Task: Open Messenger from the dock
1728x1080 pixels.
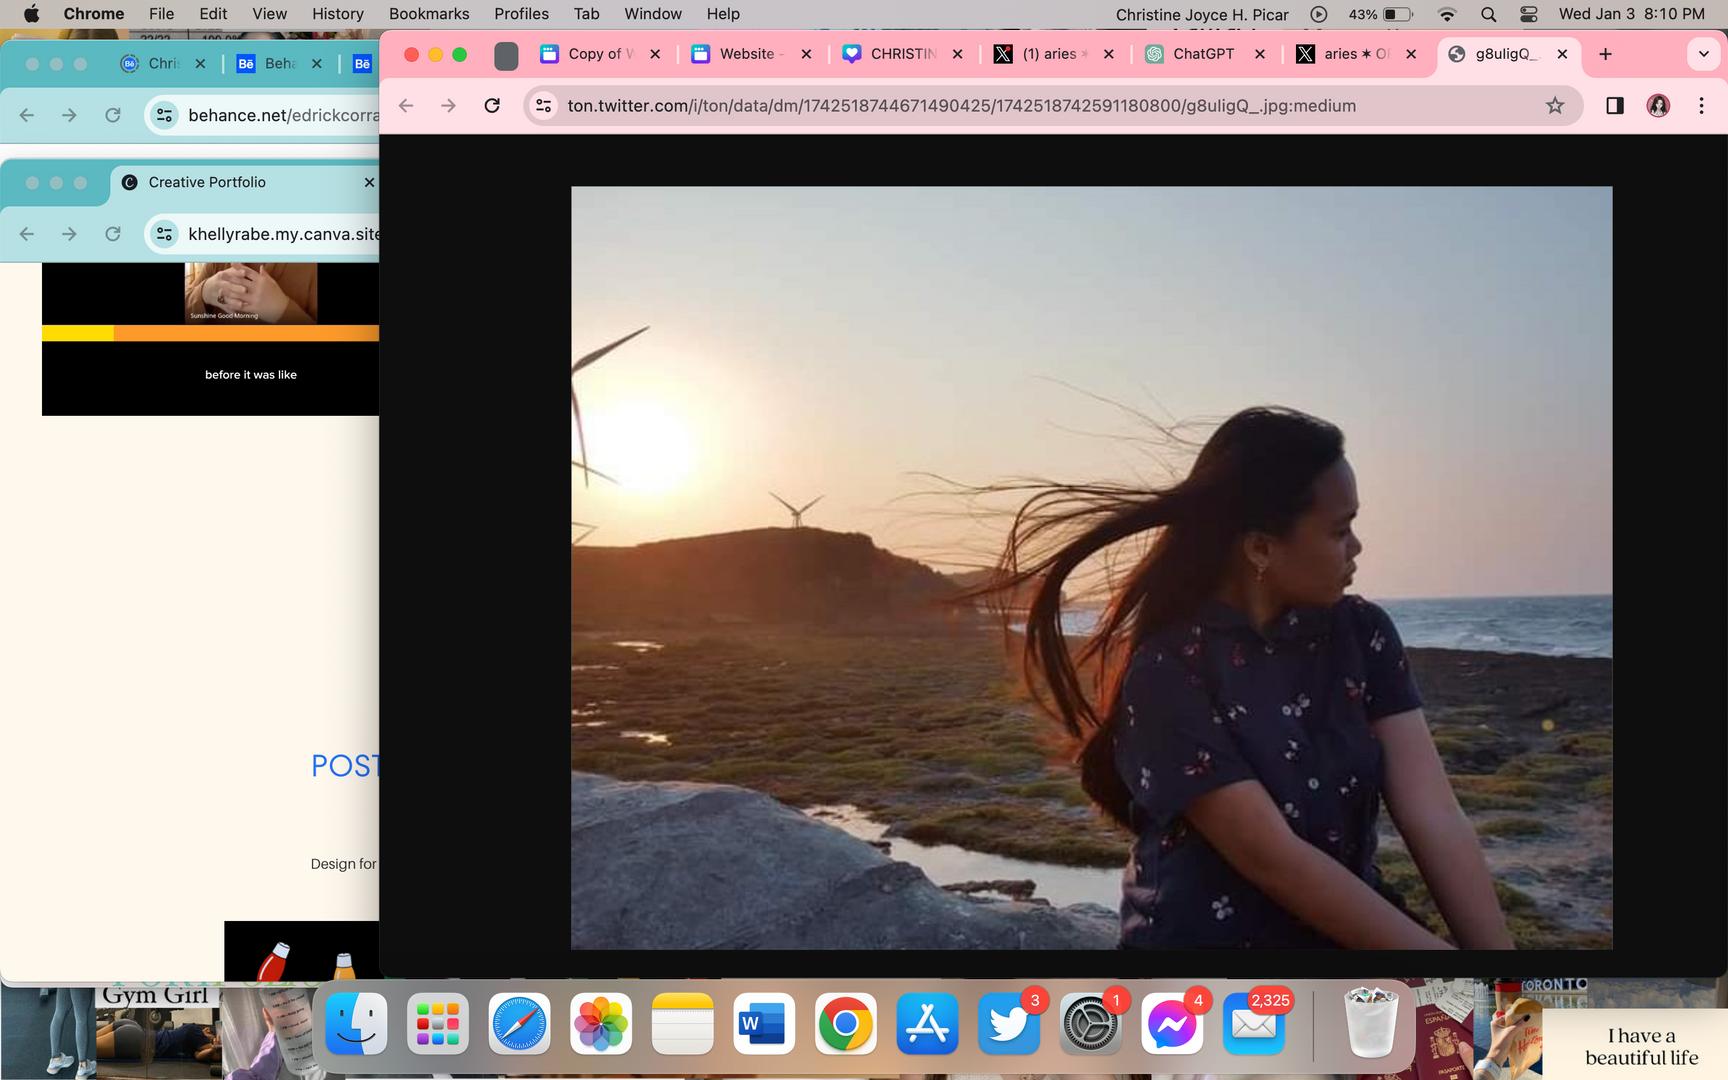Action: 1171,1025
